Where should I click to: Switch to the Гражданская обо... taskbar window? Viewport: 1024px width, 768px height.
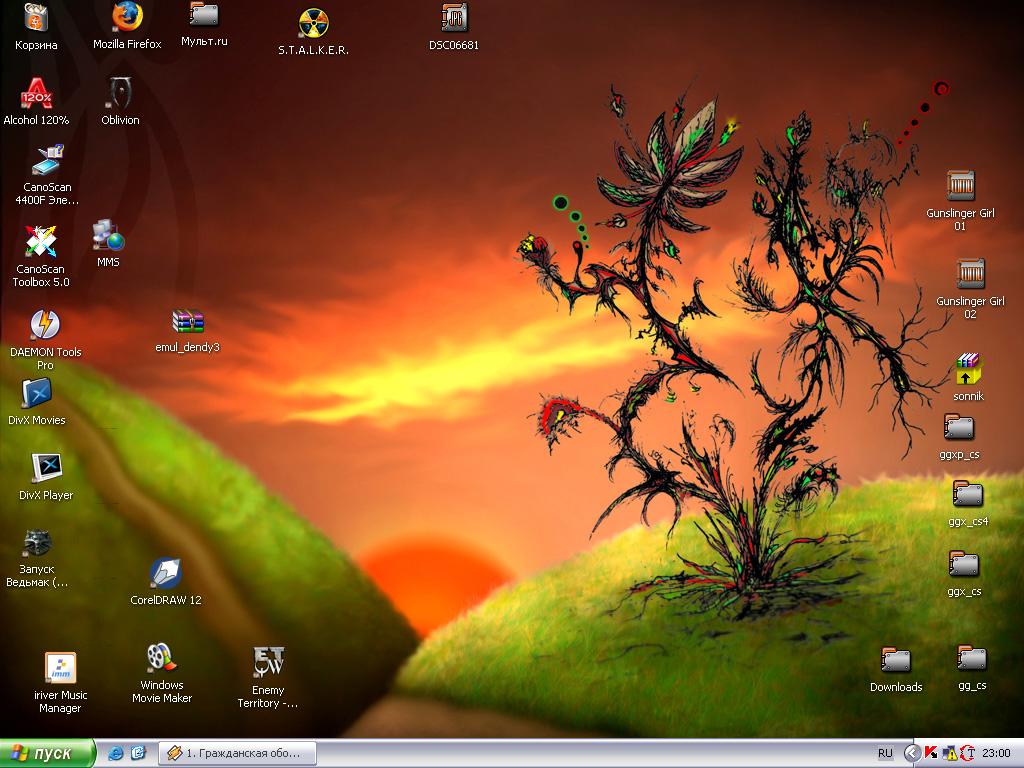coord(238,753)
